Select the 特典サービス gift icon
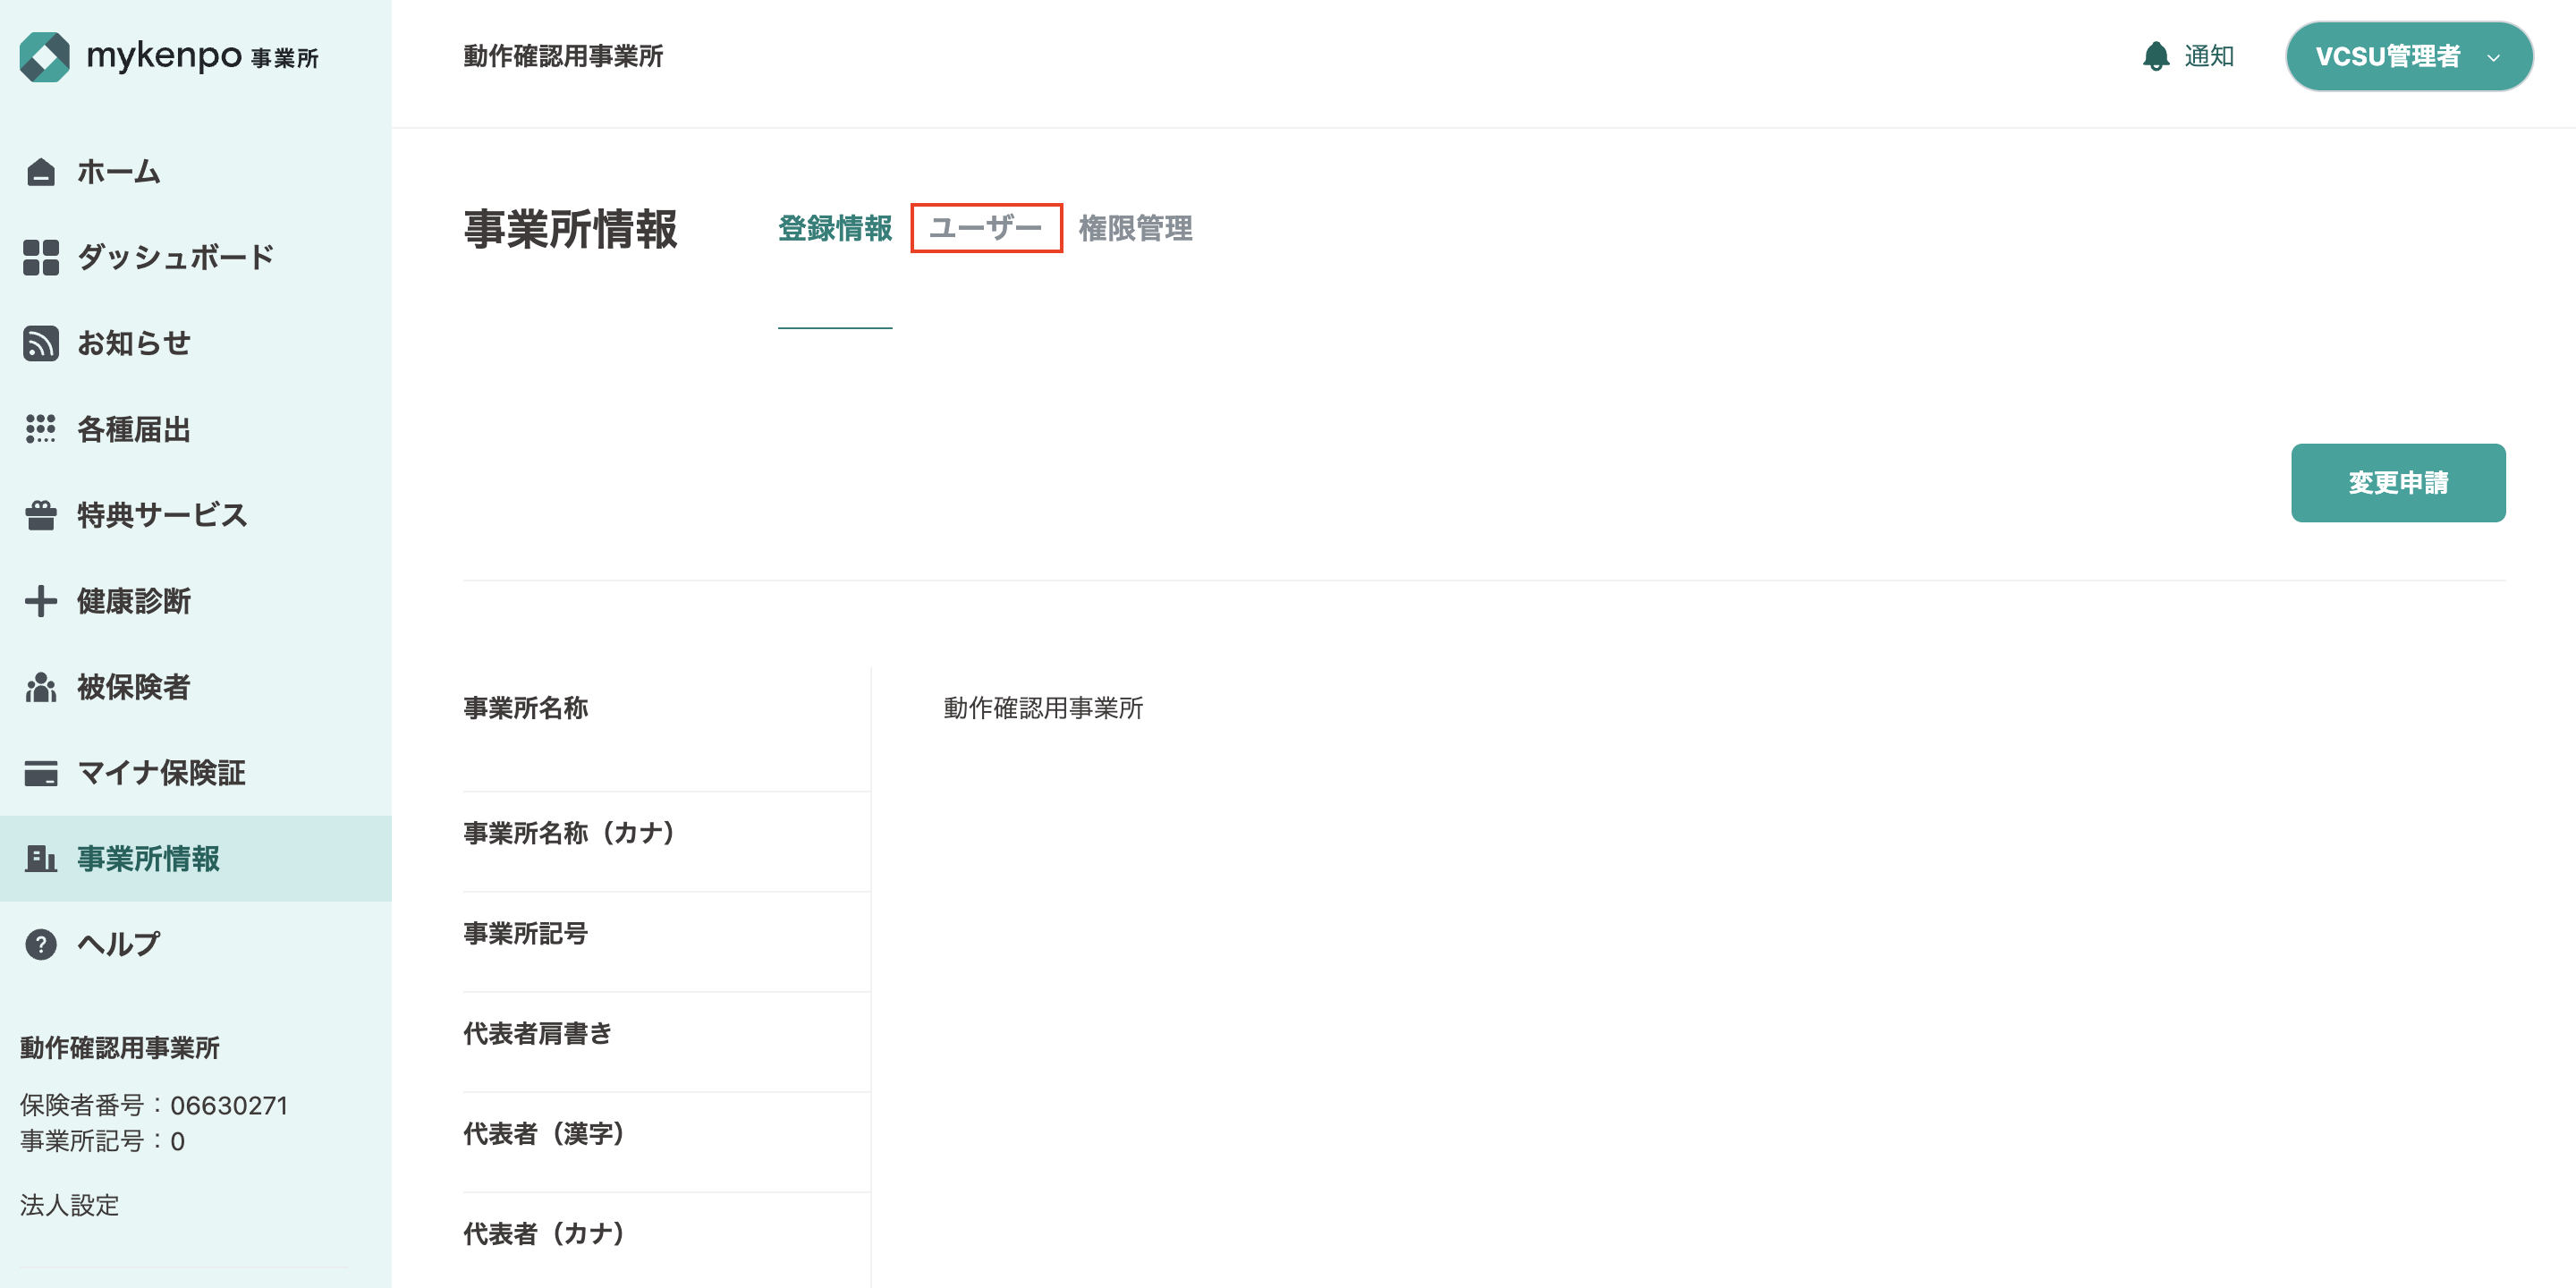 [x=41, y=515]
